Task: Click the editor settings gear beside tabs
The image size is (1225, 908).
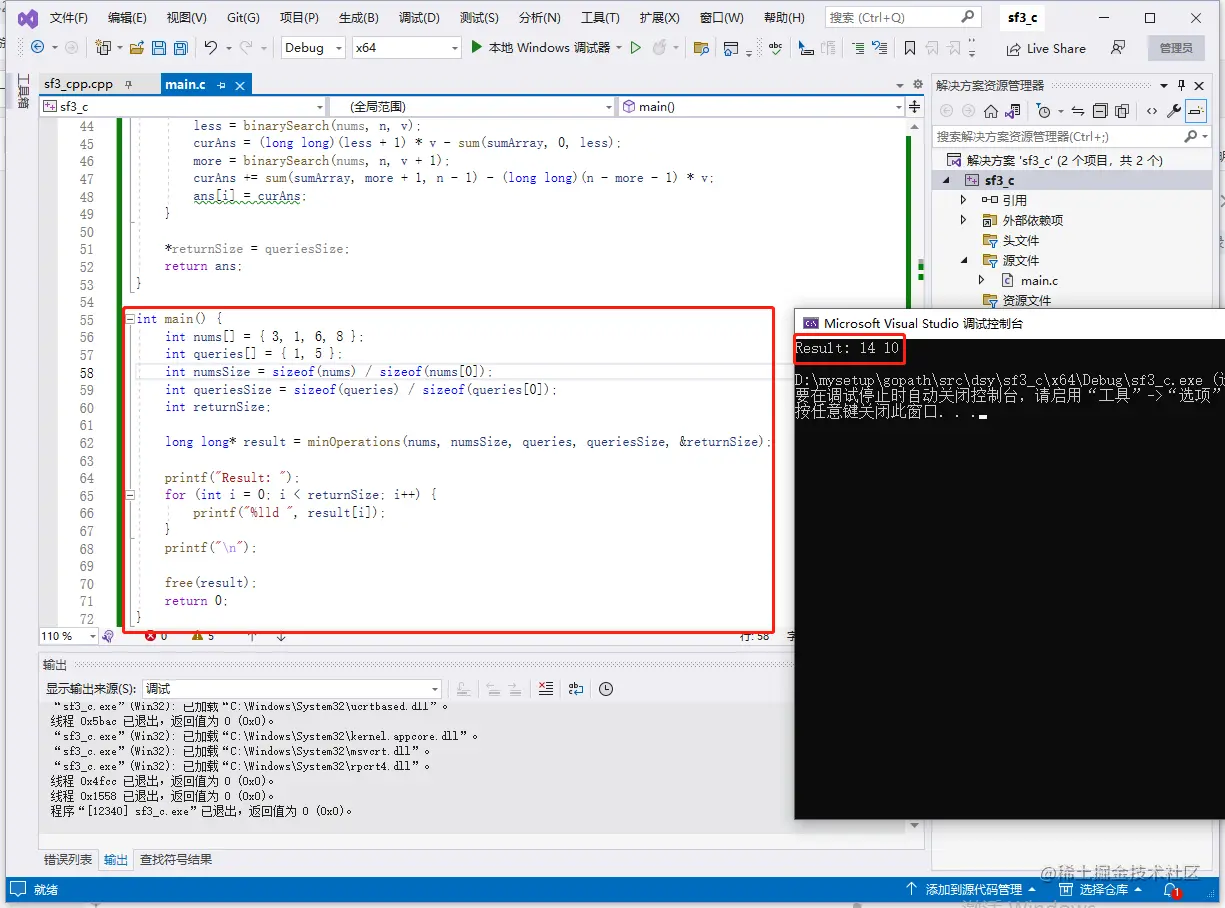Action: coord(917,85)
